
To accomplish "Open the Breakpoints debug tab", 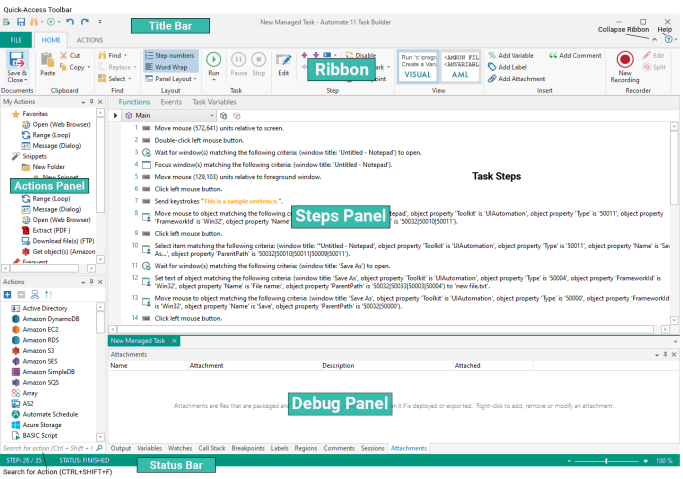I will (x=249, y=448).
